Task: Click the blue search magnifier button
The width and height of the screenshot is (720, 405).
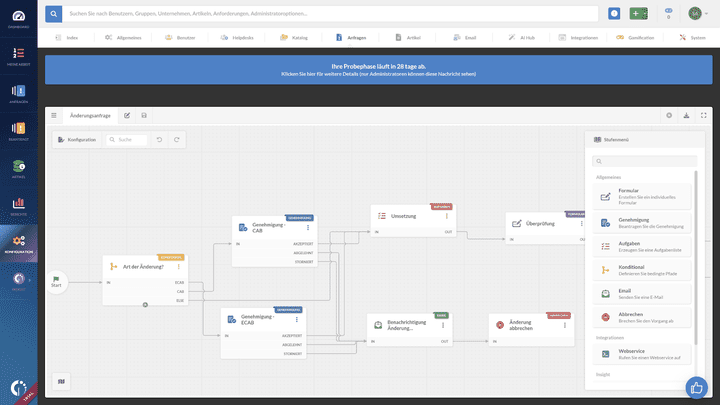Action: 54,14
